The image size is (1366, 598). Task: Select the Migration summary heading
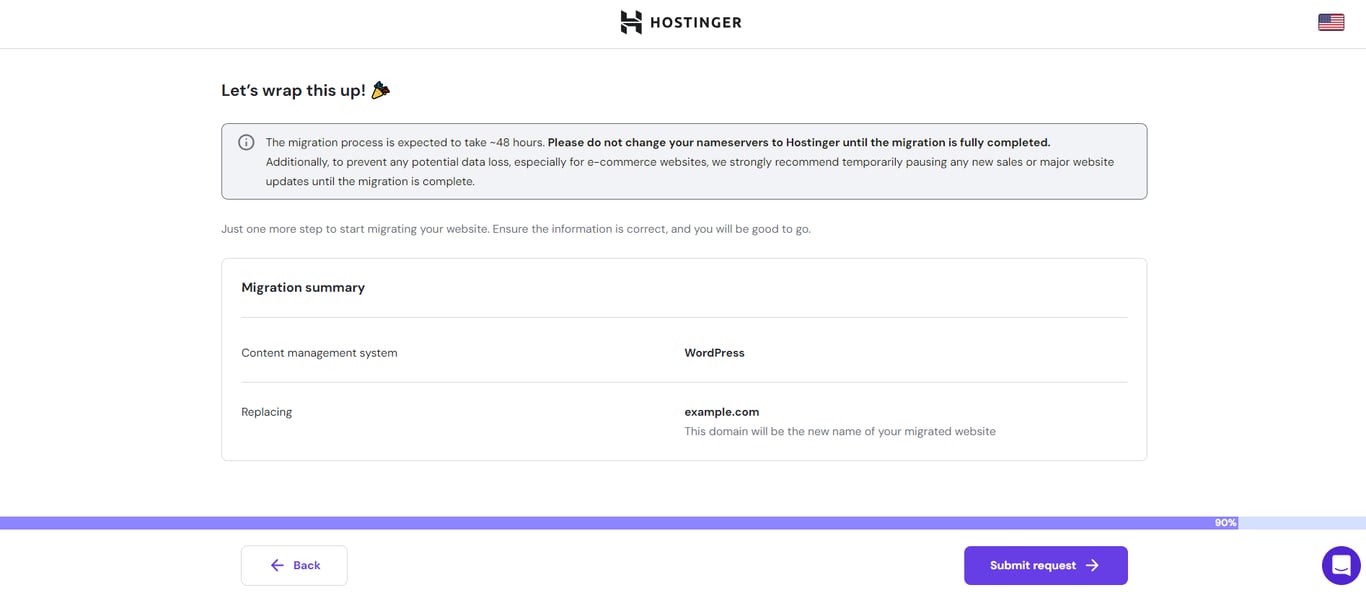[x=303, y=287]
